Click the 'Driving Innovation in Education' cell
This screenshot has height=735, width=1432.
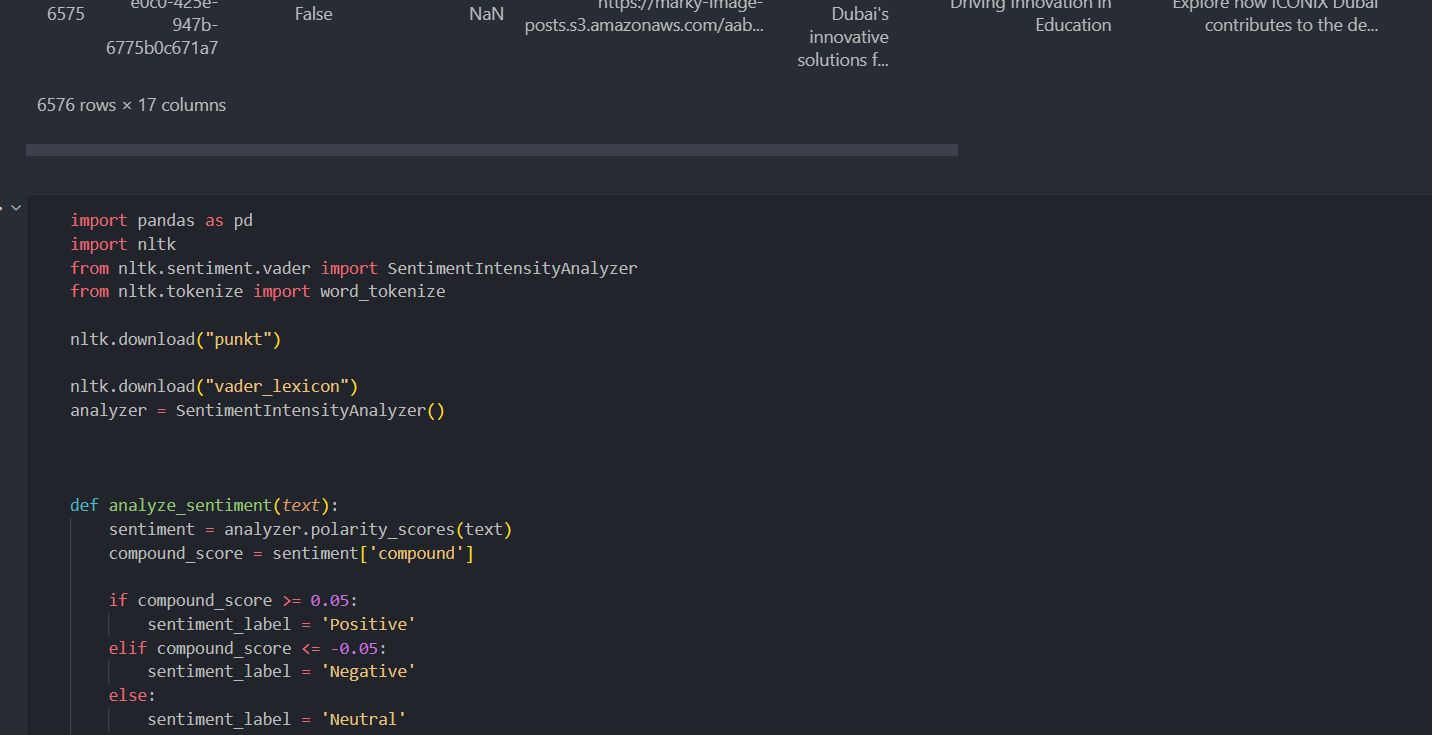(1030, 15)
